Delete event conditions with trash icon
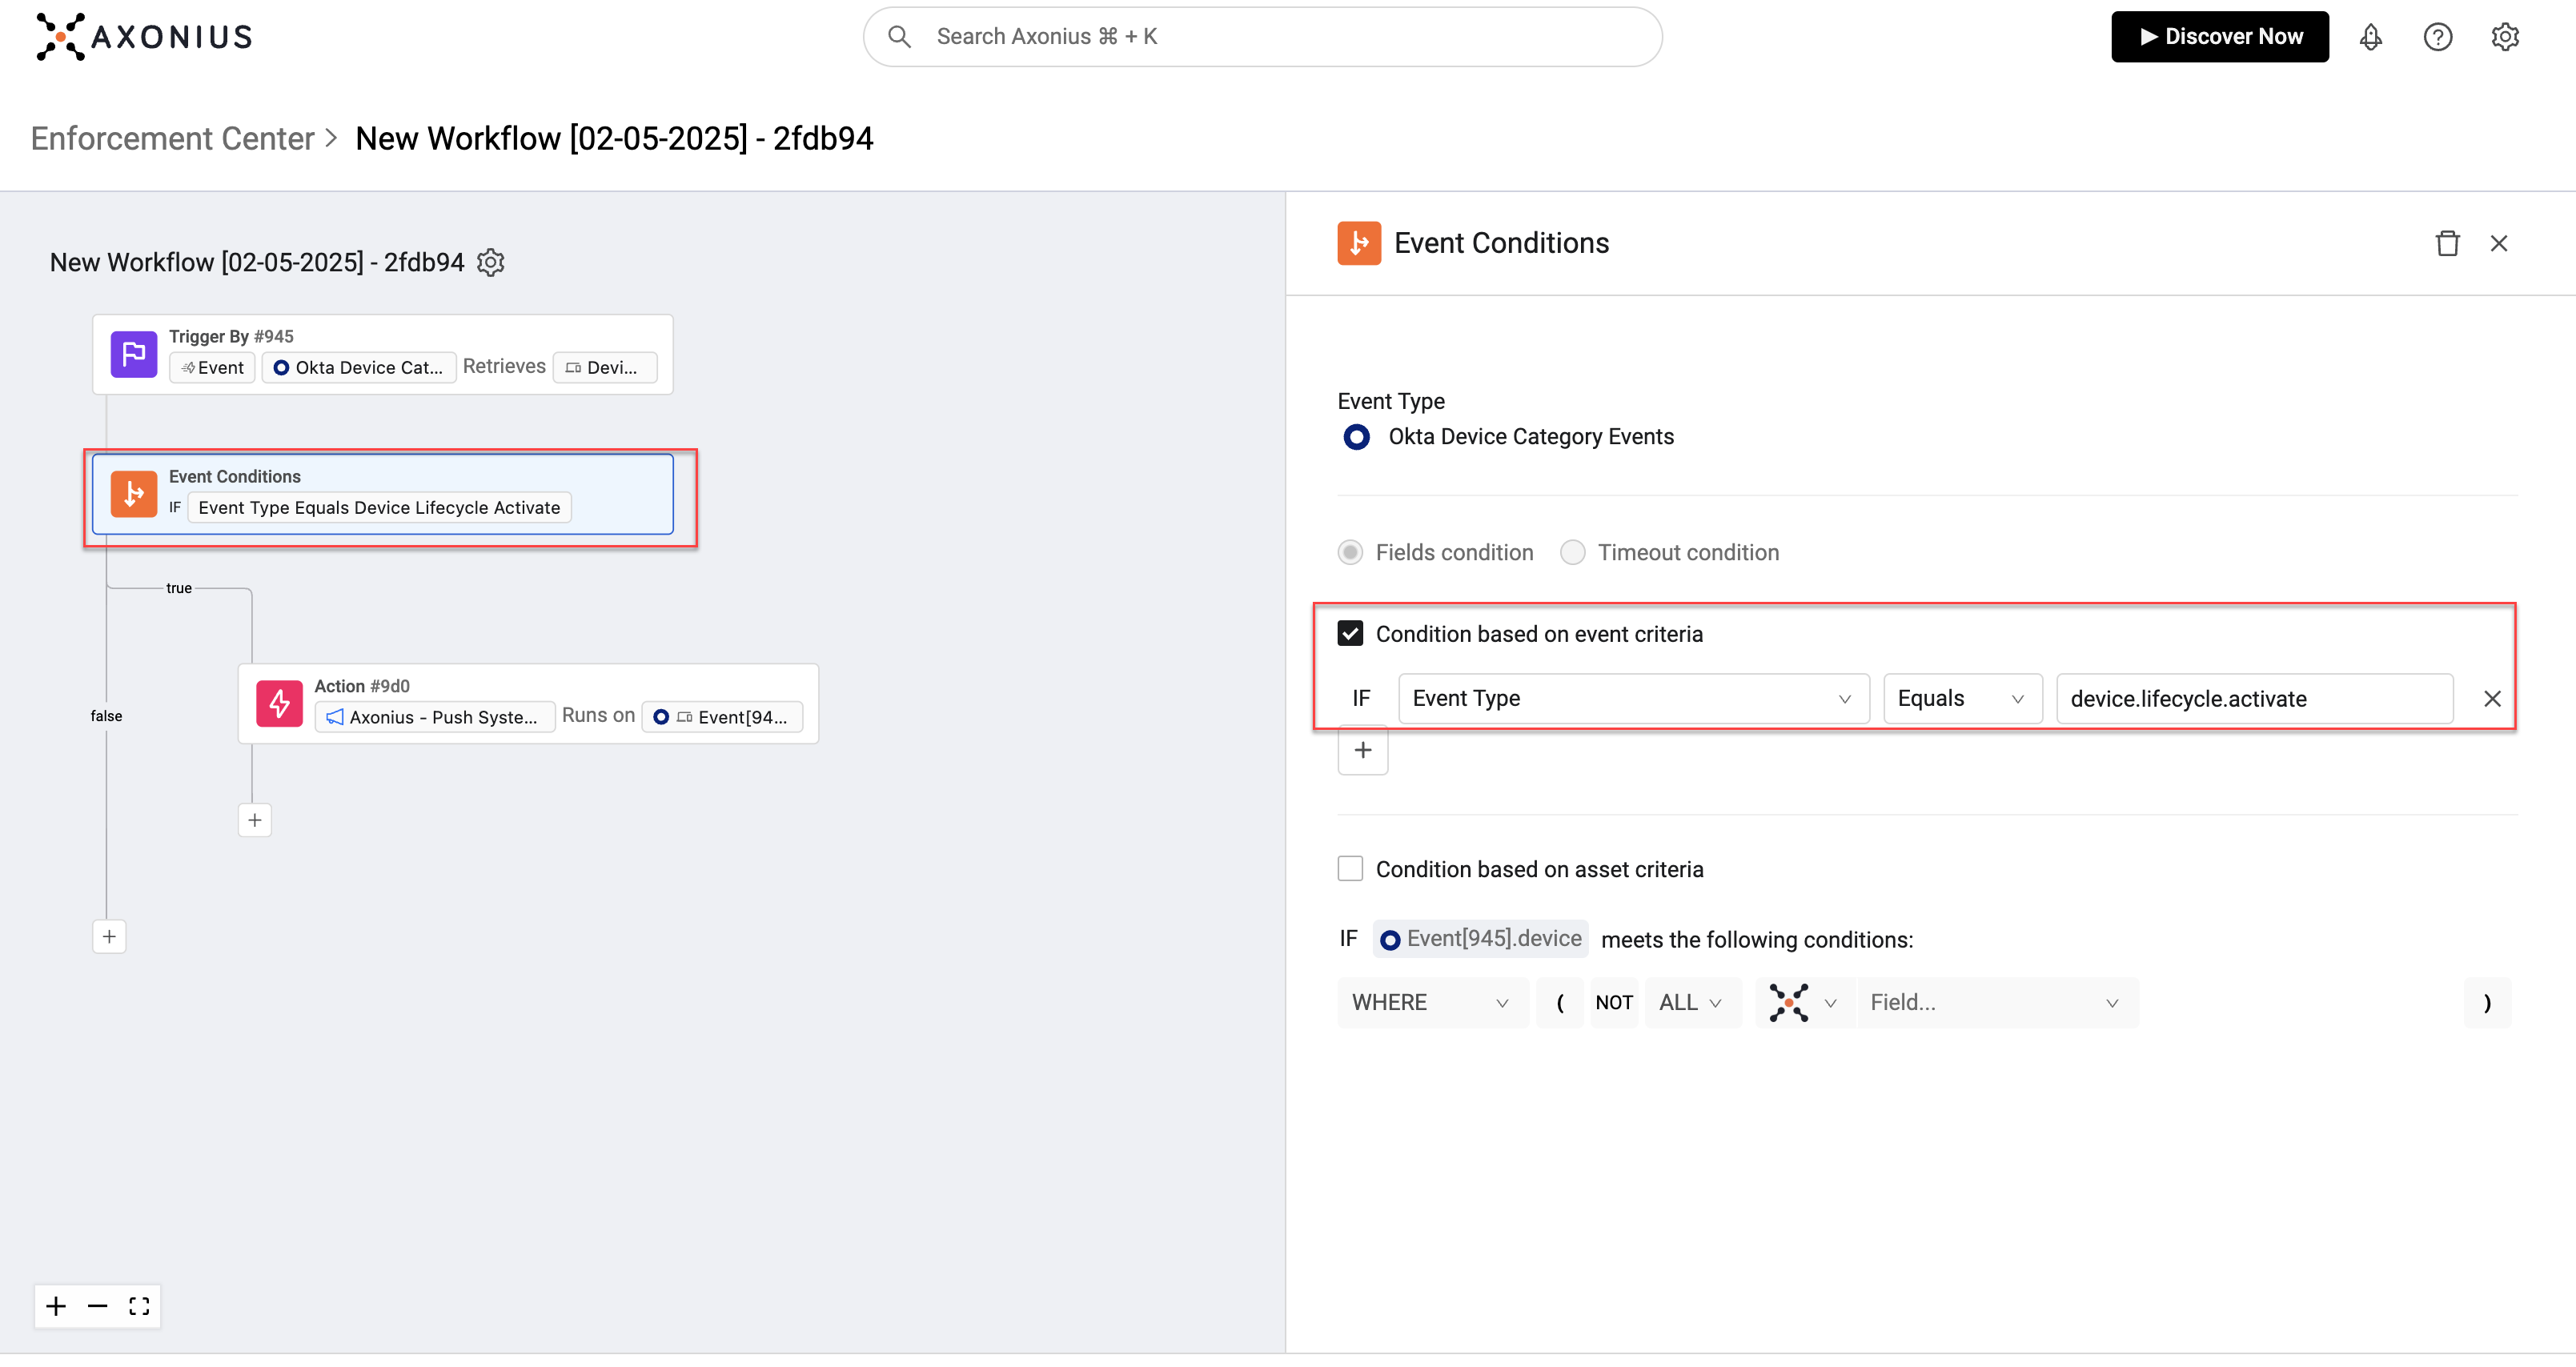 pyautogui.click(x=2447, y=243)
